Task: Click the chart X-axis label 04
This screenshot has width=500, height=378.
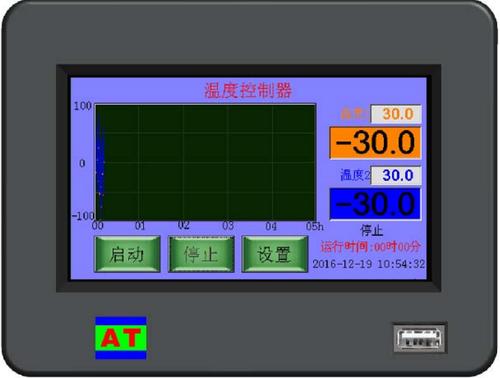Action: coord(271,226)
